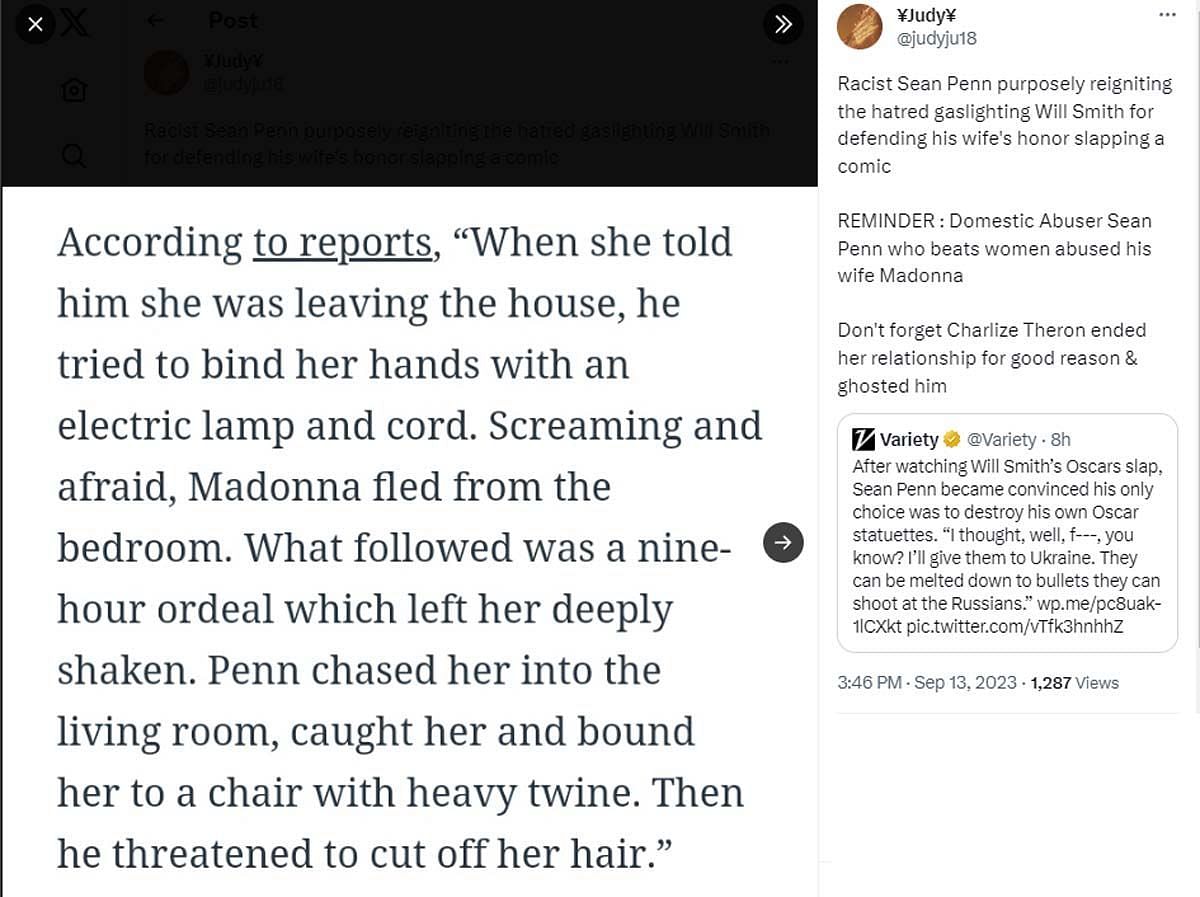Click the @judyju18 handle in the right panel
1200x897 pixels.
pyautogui.click(x=937, y=39)
